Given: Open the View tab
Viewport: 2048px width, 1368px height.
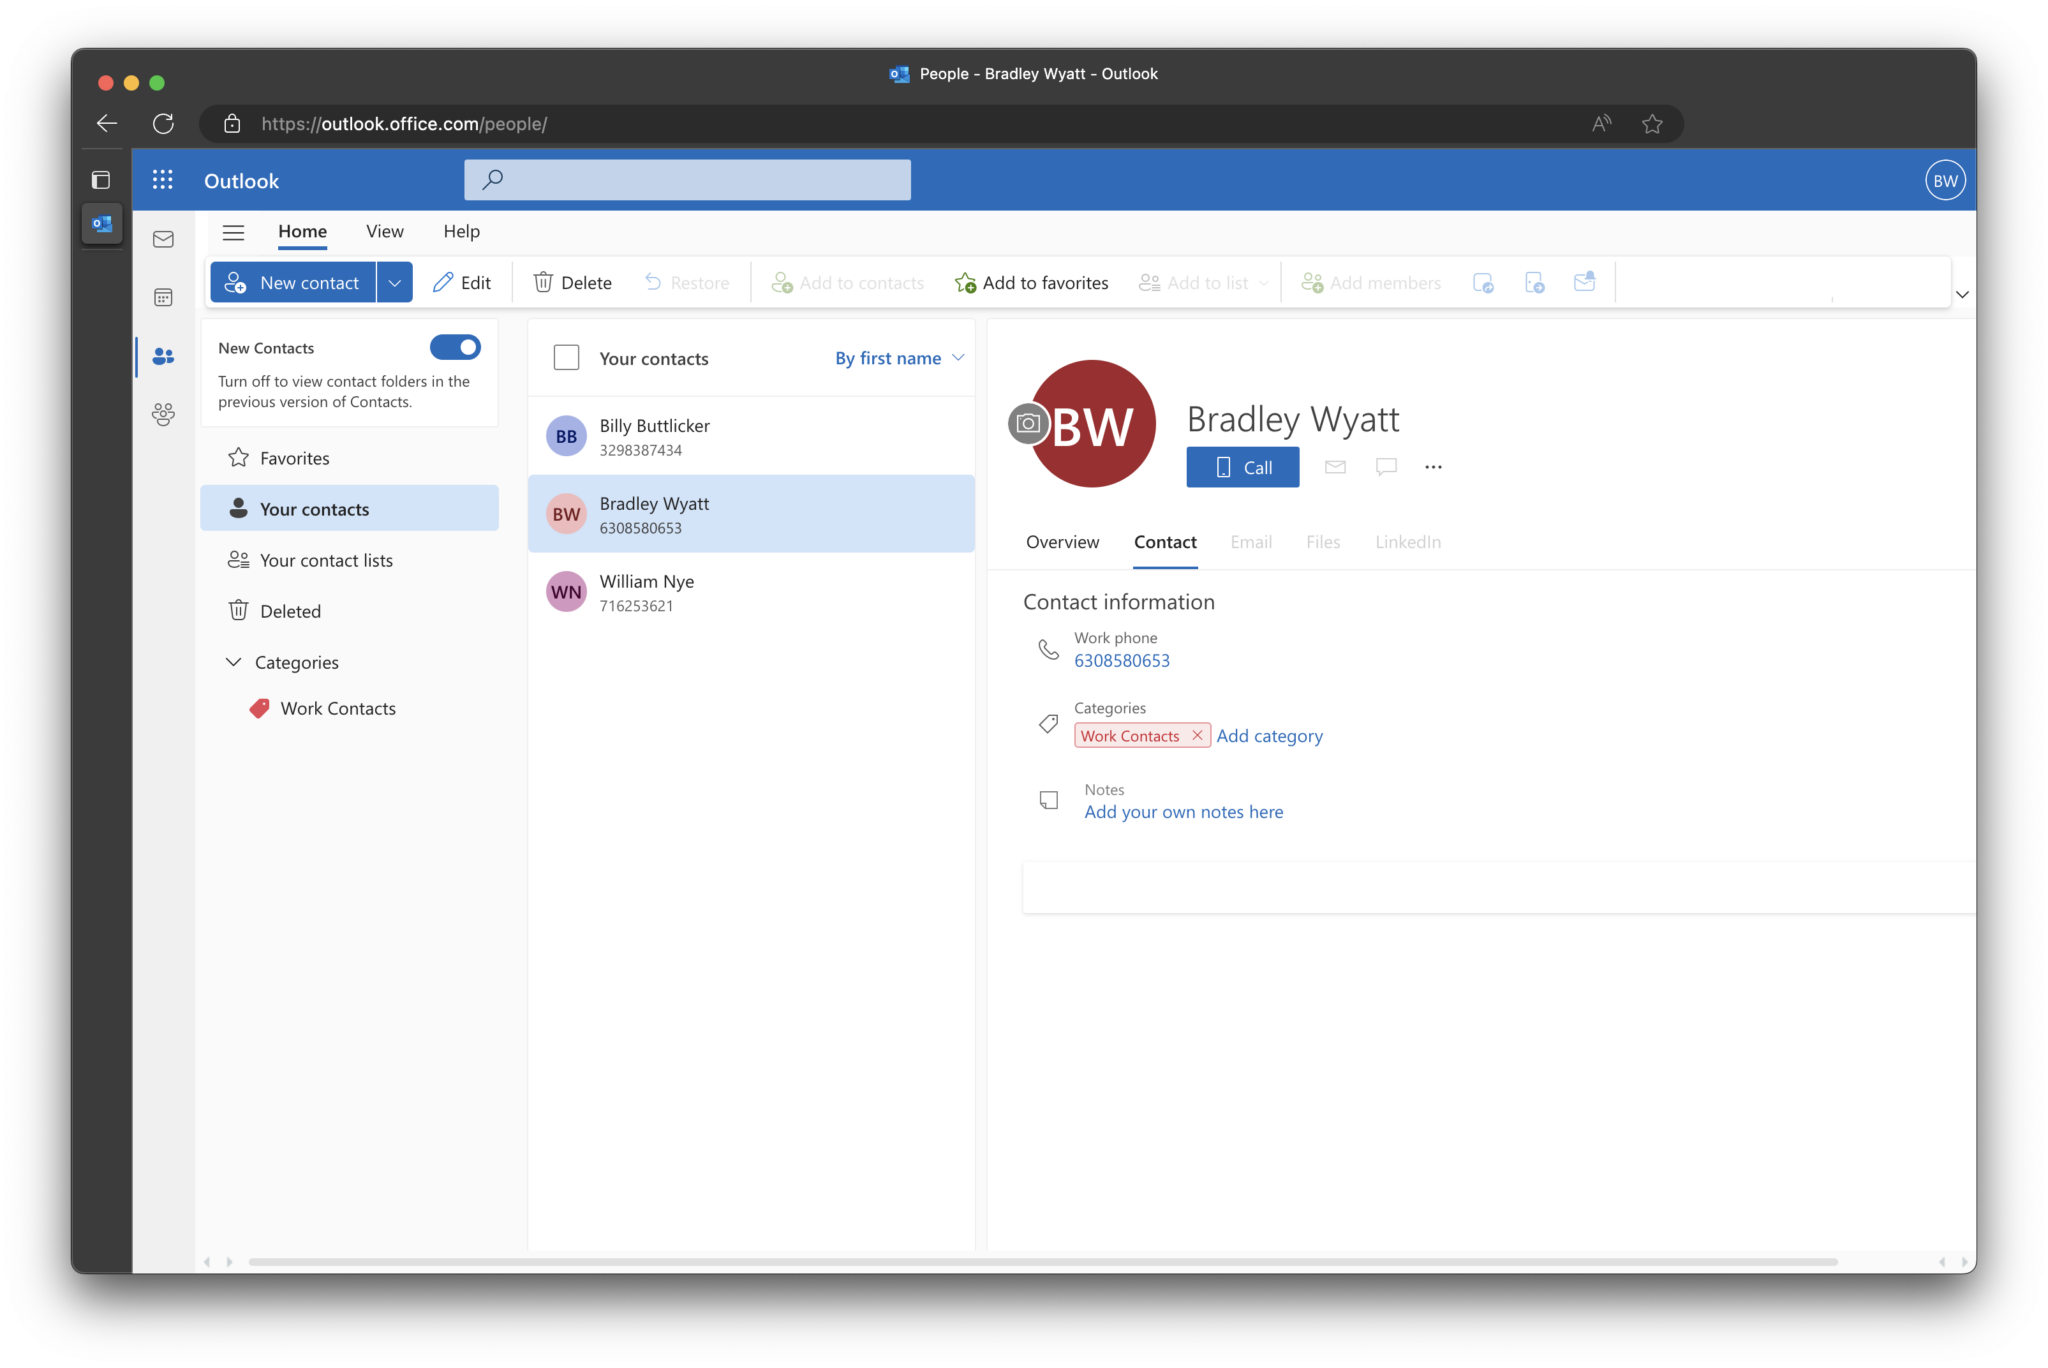Looking at the screenshot, I should pyautogui.click(x=384, y=231).
